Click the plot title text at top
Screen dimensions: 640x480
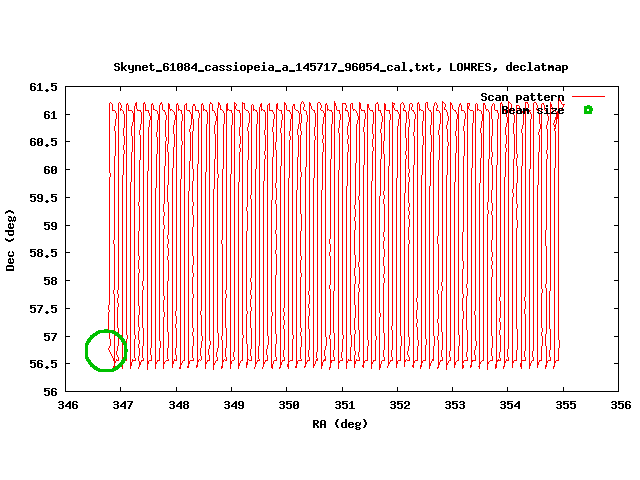340,67
